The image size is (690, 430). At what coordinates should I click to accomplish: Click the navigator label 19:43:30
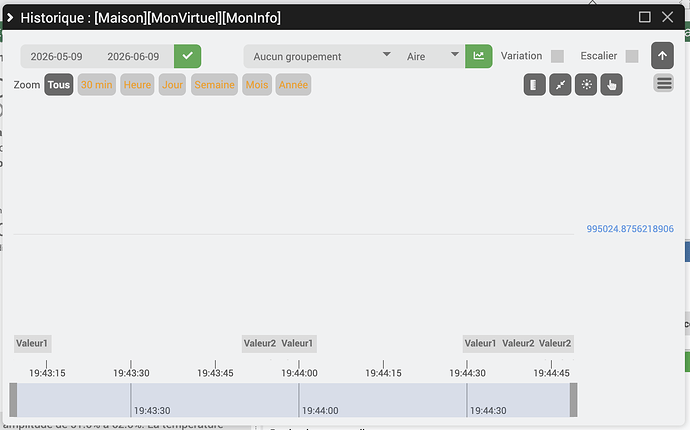tap(152, 411)
